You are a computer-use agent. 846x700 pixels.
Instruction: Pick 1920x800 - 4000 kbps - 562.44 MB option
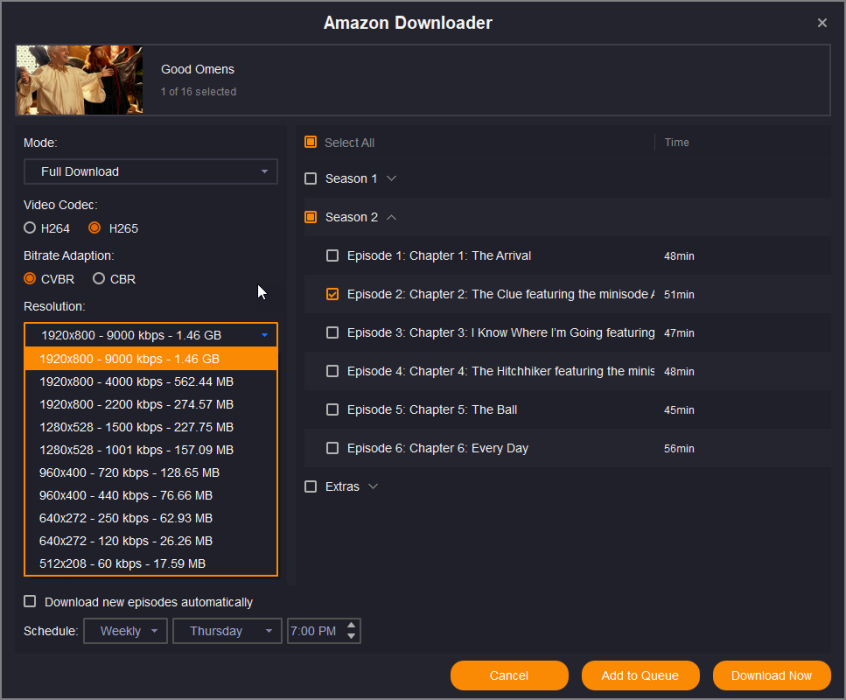pyautogui.click(x=151, y=382)
